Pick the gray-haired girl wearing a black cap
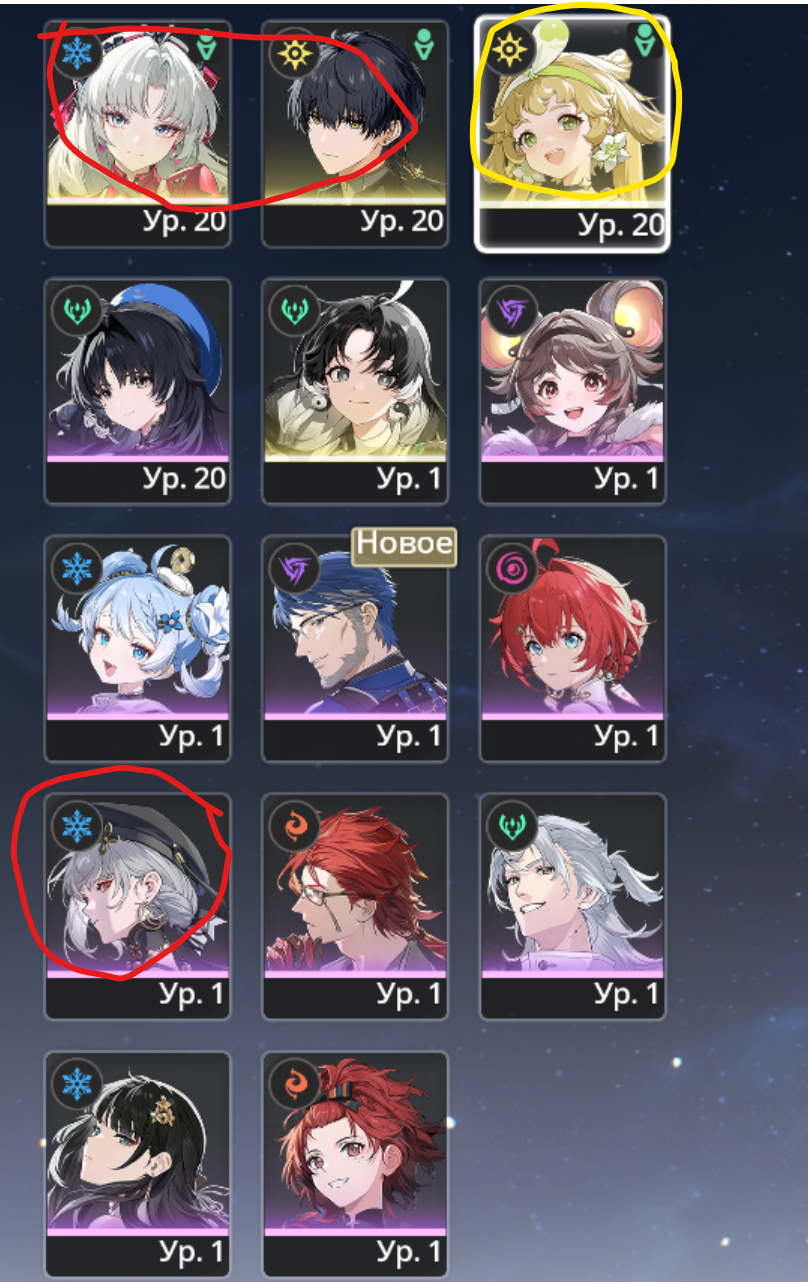Screen dimensions: 808x1282 (x=138, y=906)
